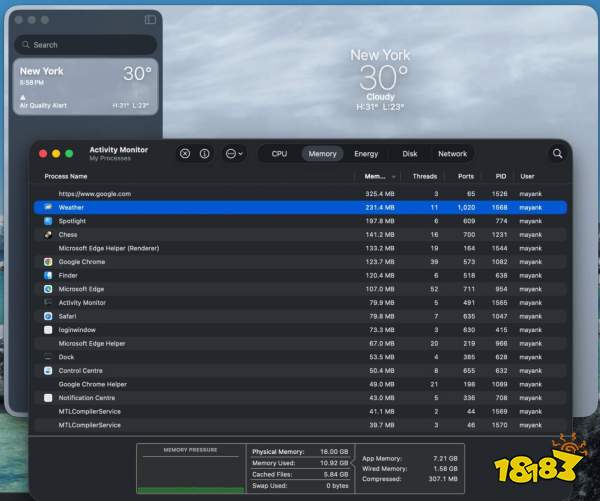Click the Safari process name
The image size is (600, 501).
(67, 316)
